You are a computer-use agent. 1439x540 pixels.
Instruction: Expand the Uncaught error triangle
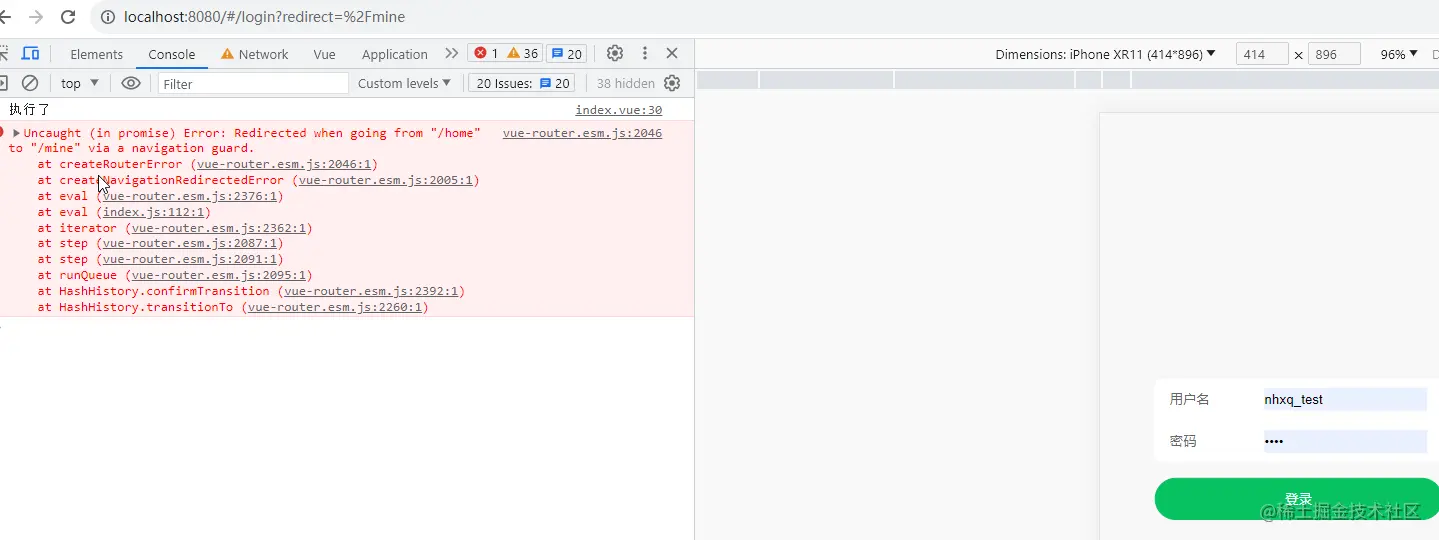click(16, 133)
